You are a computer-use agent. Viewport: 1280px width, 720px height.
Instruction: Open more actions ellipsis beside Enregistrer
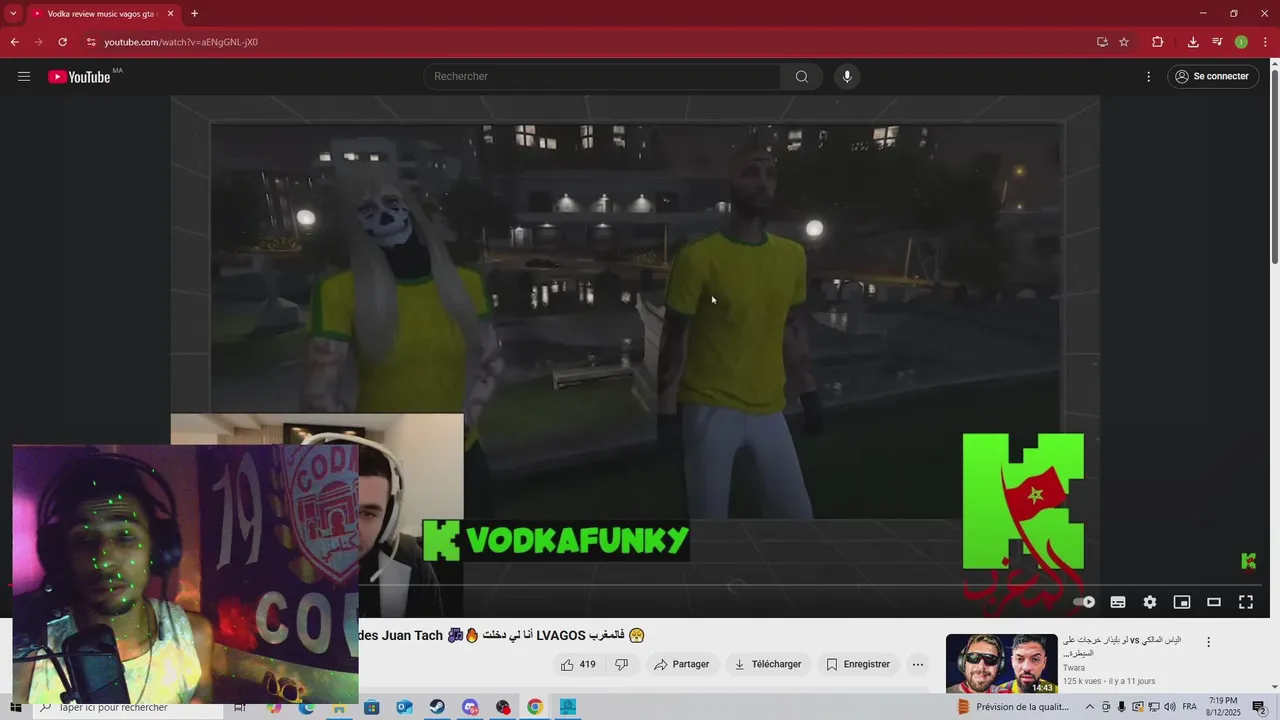click(x=918, y=664)
